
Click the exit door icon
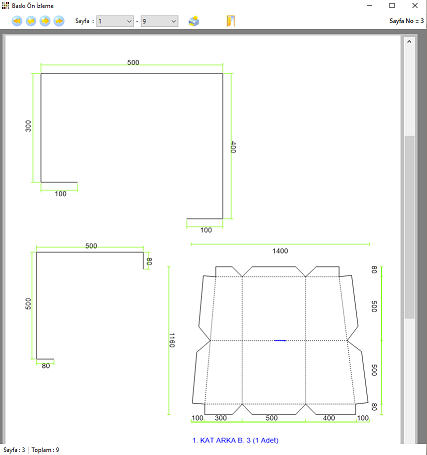click(x=231, y=21)
